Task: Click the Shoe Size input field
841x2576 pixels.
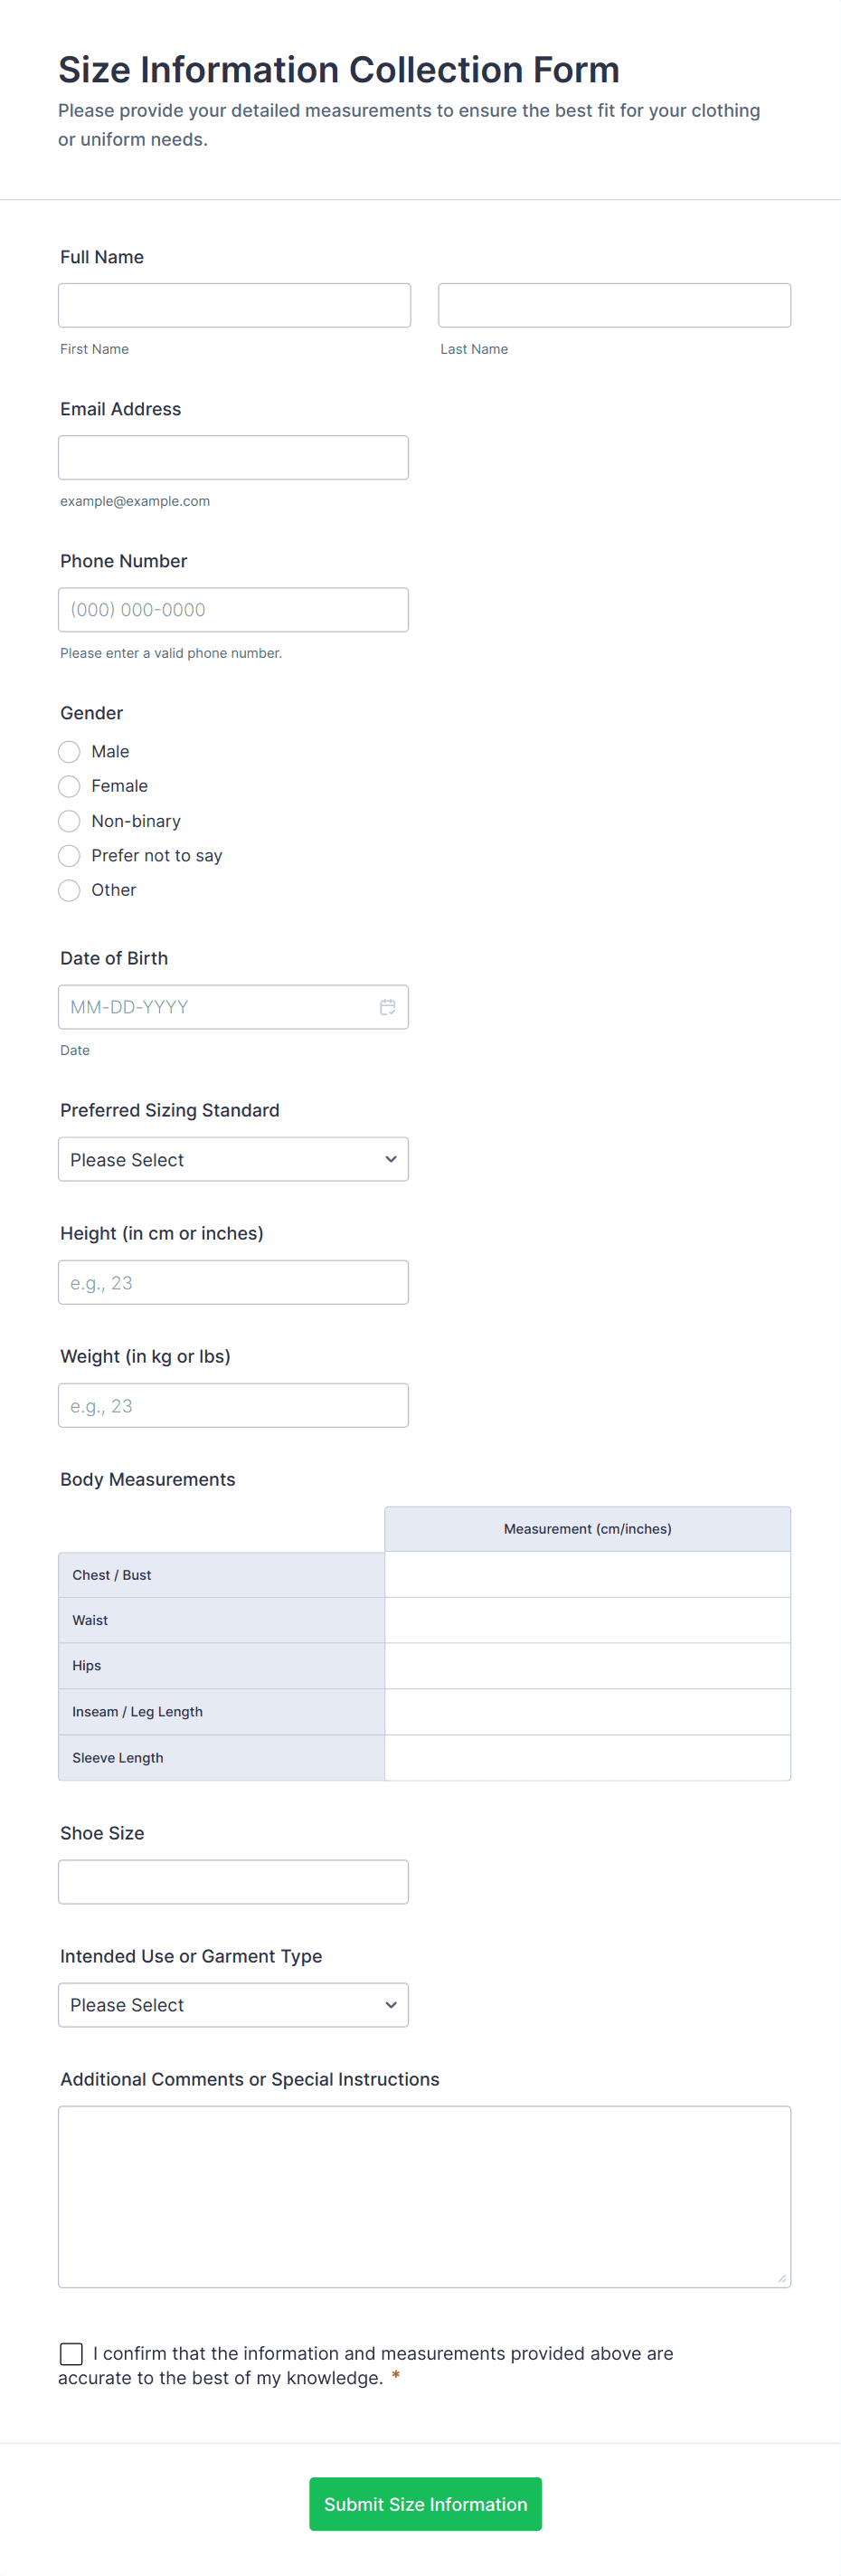Action: [233, 1881]
